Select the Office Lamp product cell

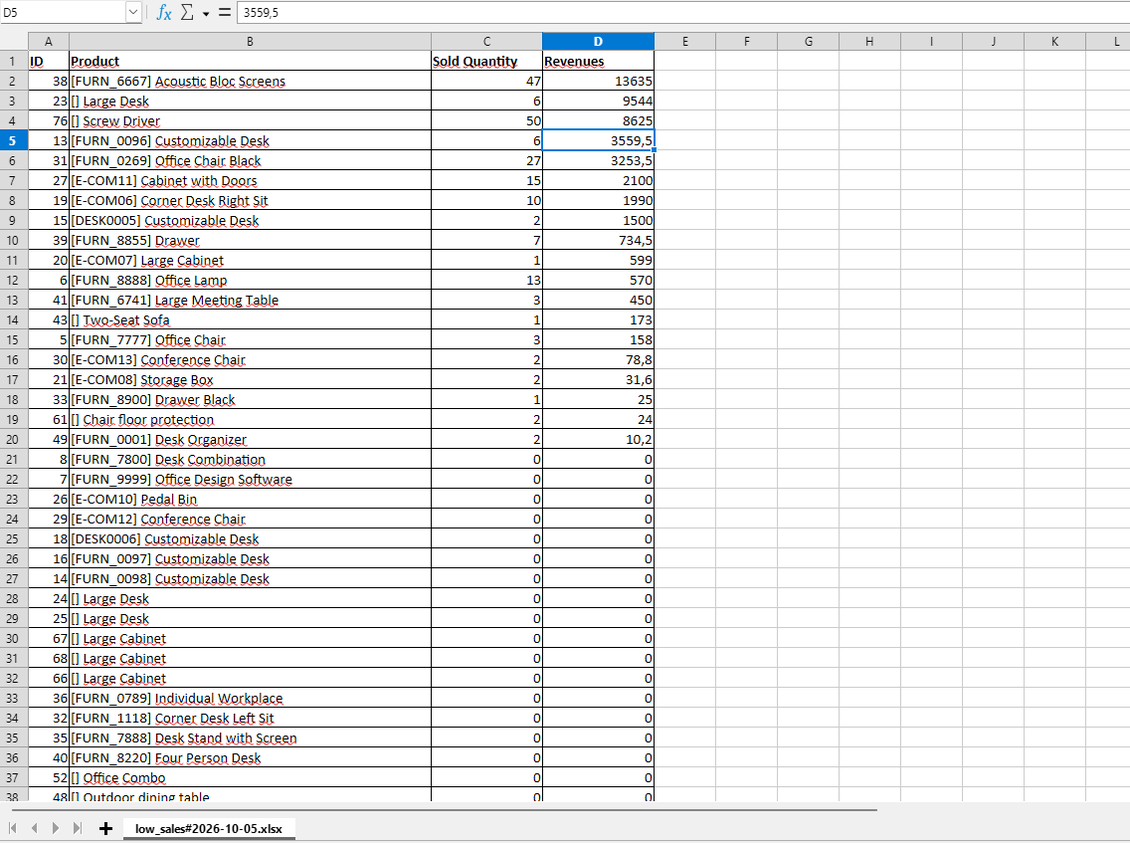[250, 280]
